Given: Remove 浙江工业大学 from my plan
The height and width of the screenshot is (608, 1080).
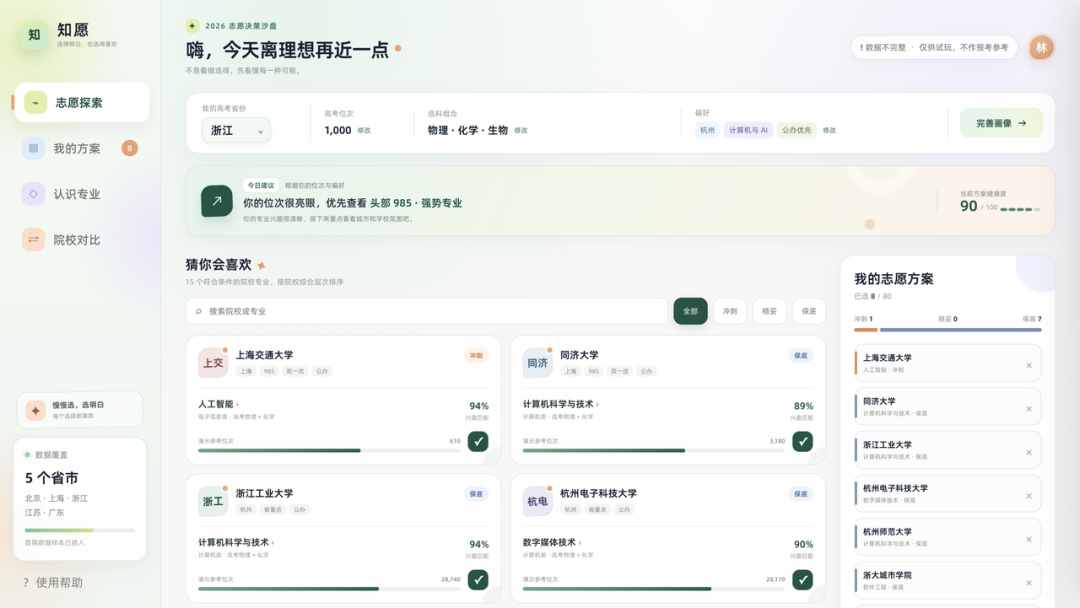Looking at the screenshot, I should (x=1029, y=452).
